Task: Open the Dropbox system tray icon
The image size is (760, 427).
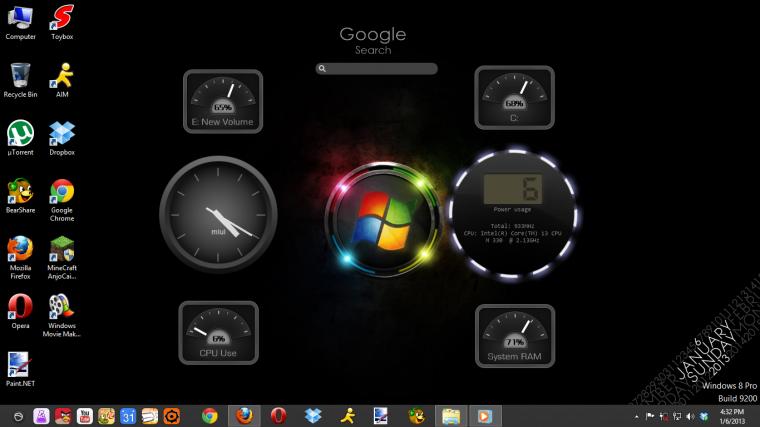Action: coord(704,416)
